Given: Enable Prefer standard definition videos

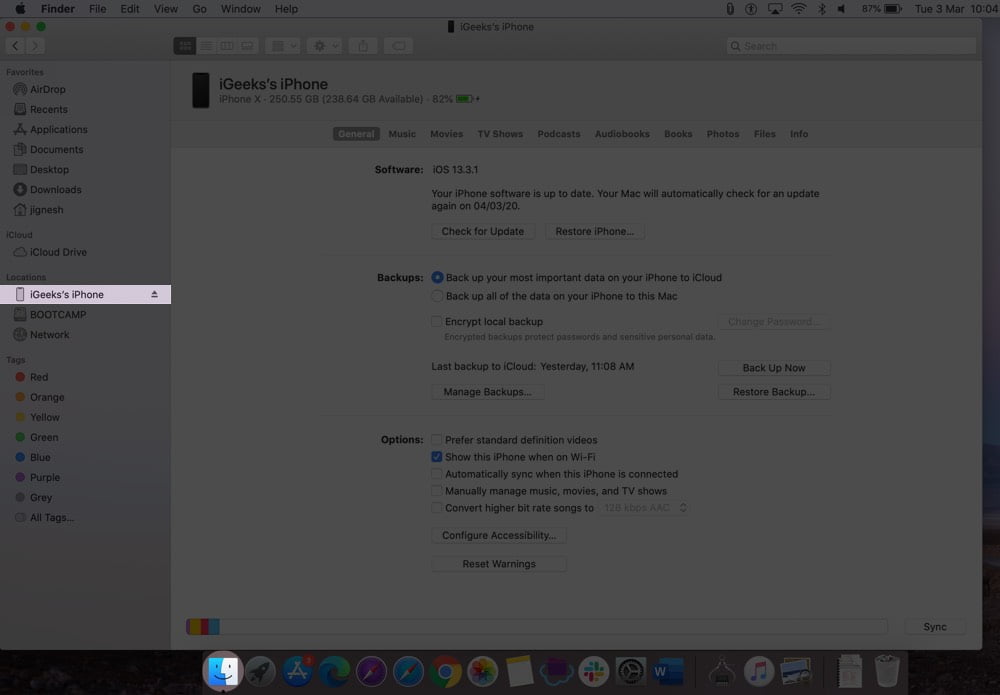Looking at the screenshot, I should 436,439.
